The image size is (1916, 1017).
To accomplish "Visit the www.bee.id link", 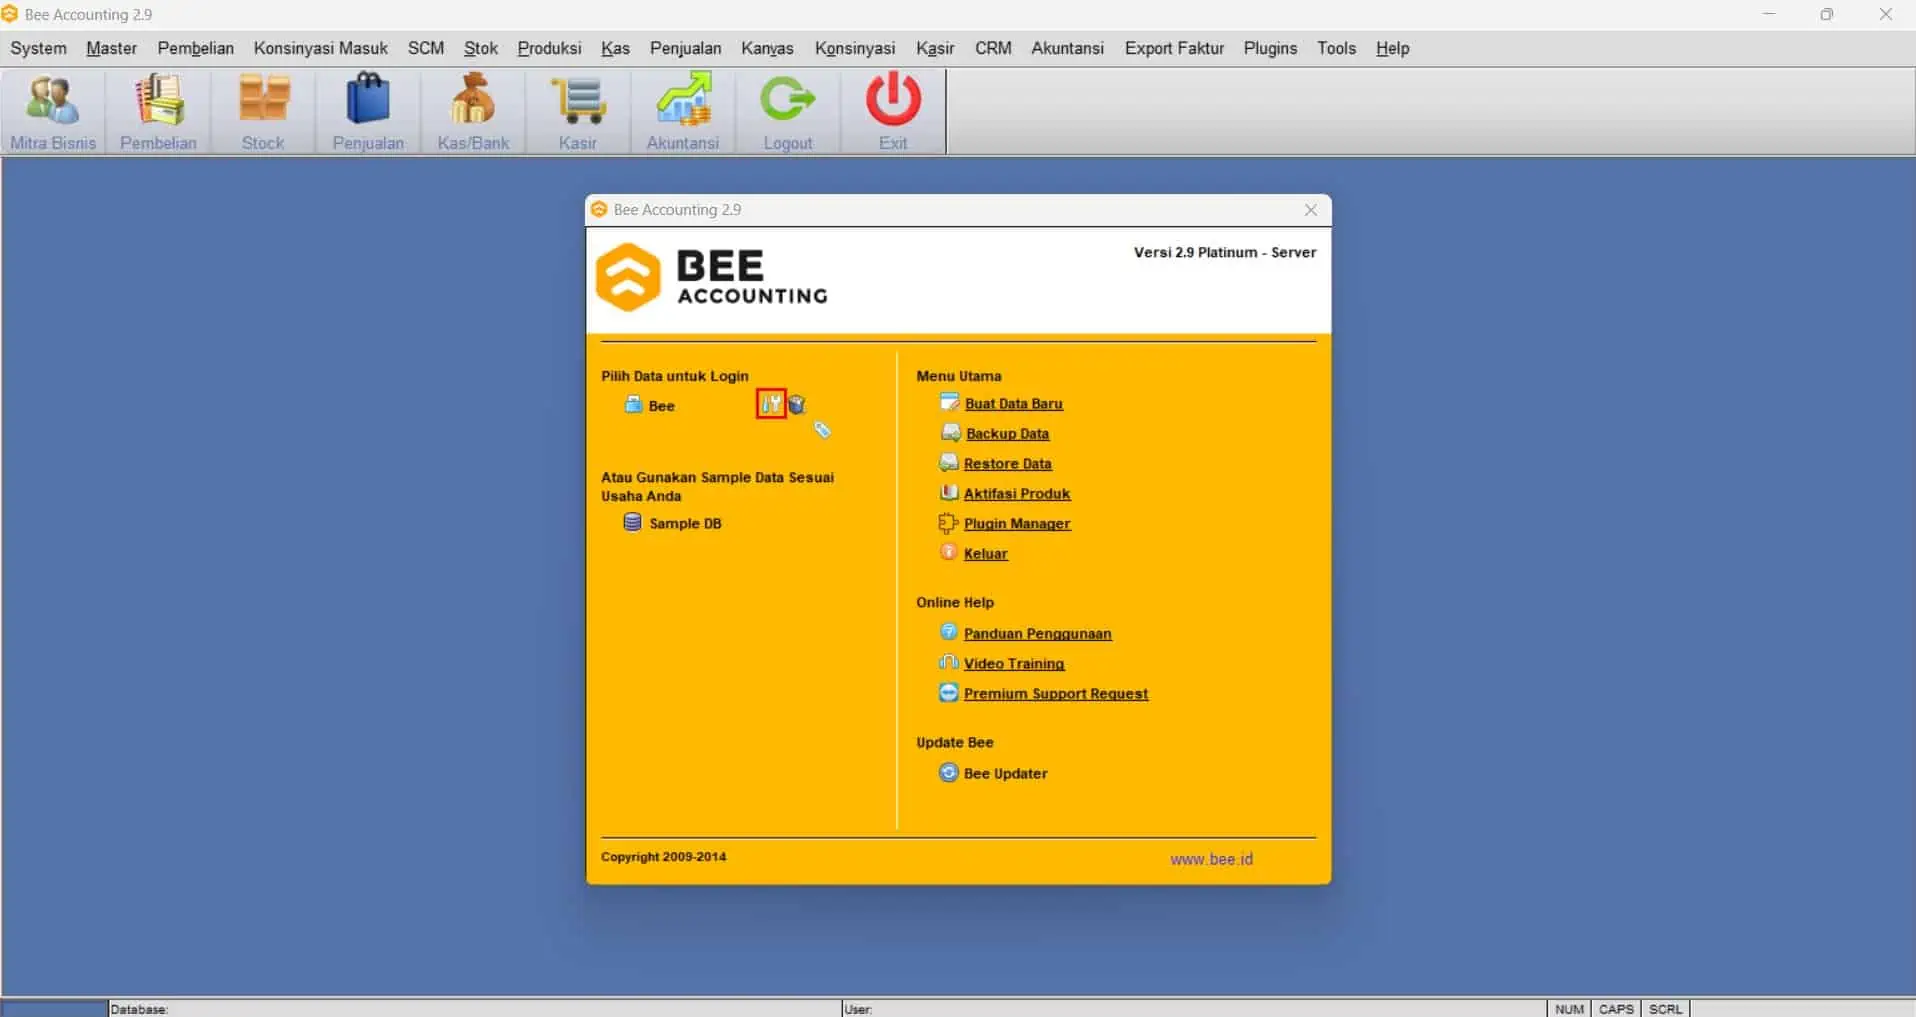I will pyautogui.click(x=1211, y=859).
